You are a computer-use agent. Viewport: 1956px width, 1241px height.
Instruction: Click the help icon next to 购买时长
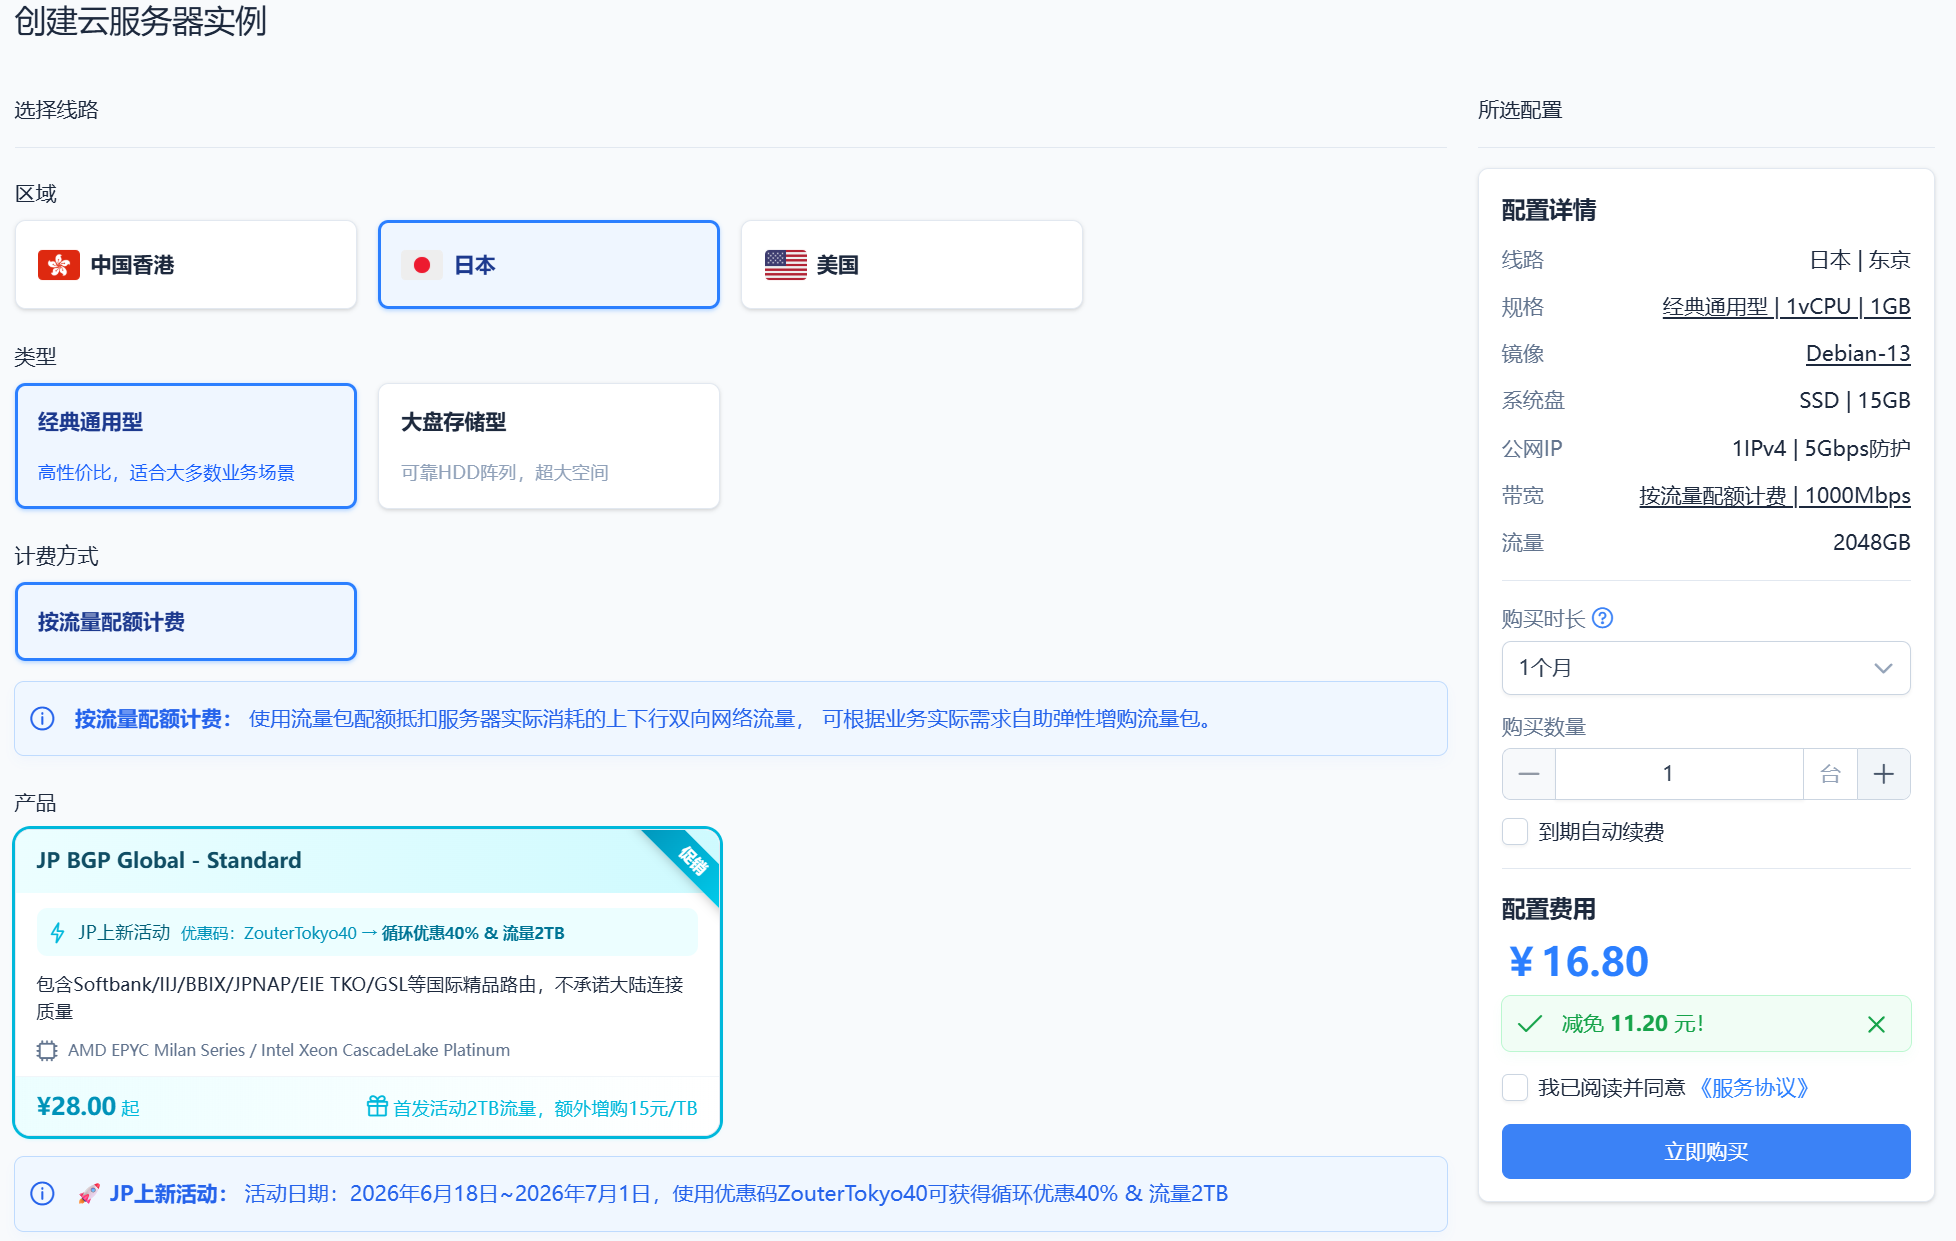(1602, 618)
